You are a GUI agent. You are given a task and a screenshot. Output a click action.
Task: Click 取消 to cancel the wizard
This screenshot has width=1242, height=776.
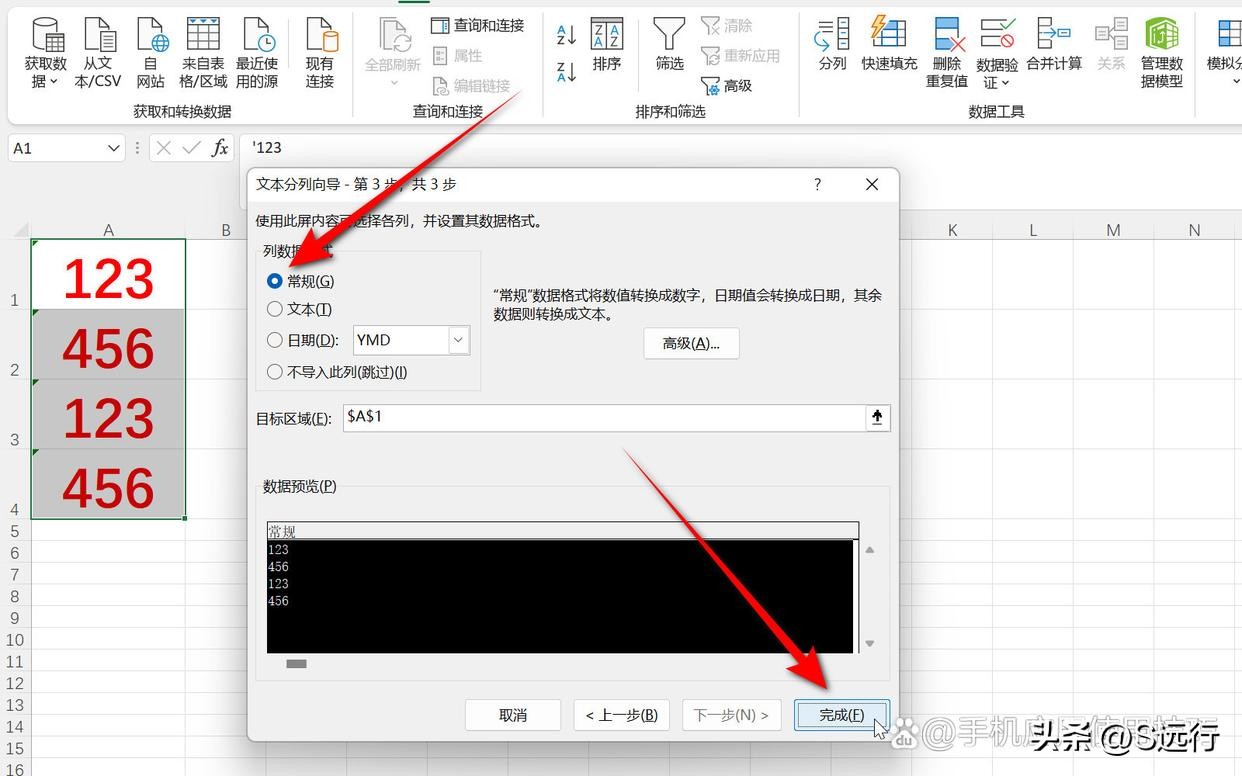[x=513, y=715]
